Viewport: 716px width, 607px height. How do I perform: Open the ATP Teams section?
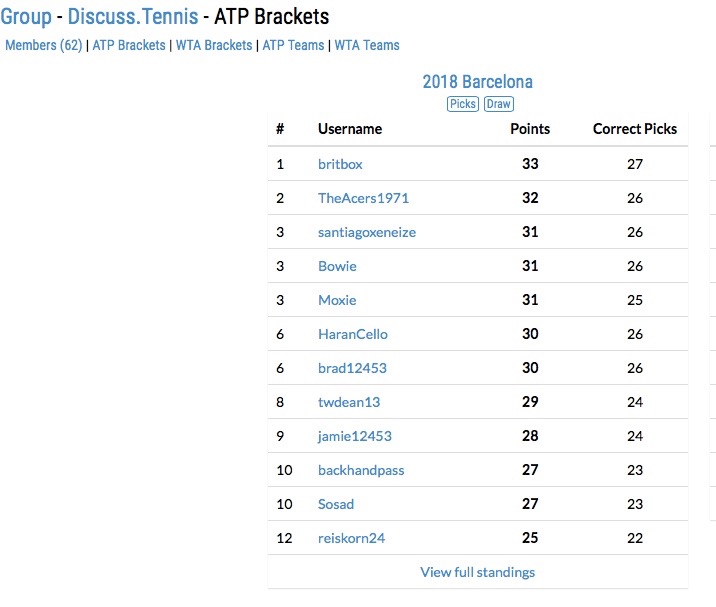[293, 45]
